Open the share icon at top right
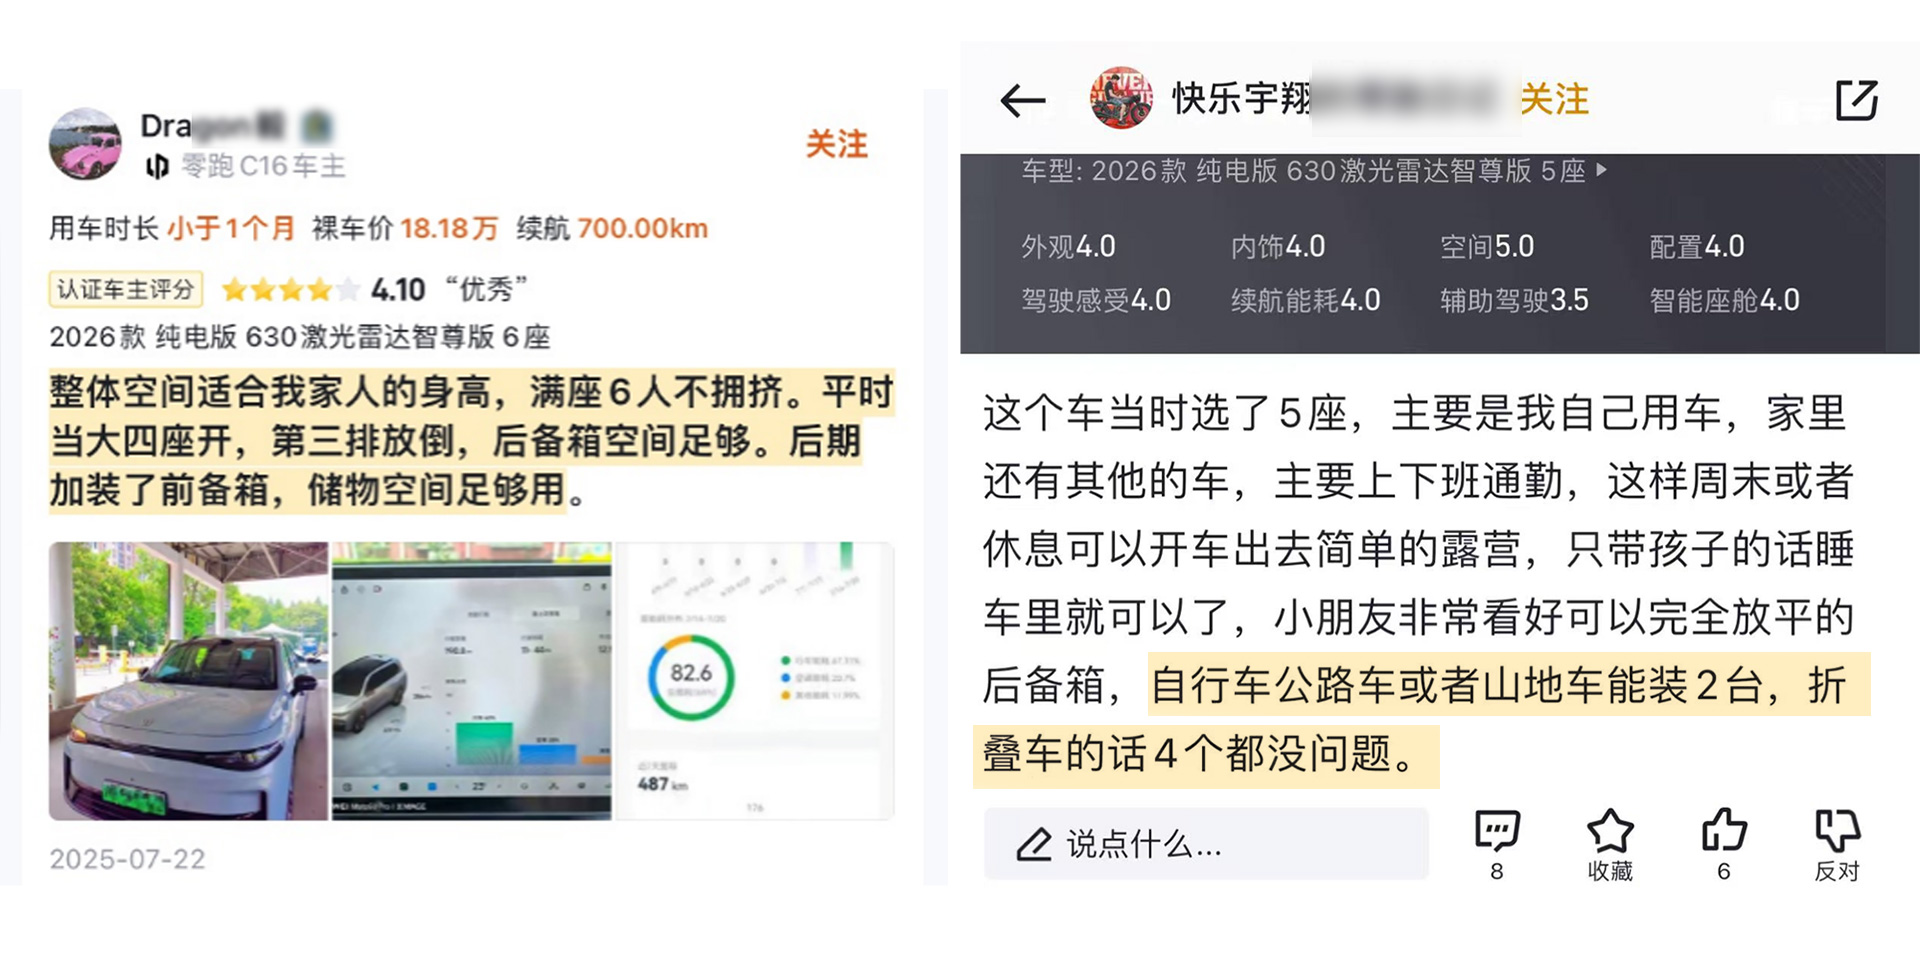 [x=1856, y=100]
